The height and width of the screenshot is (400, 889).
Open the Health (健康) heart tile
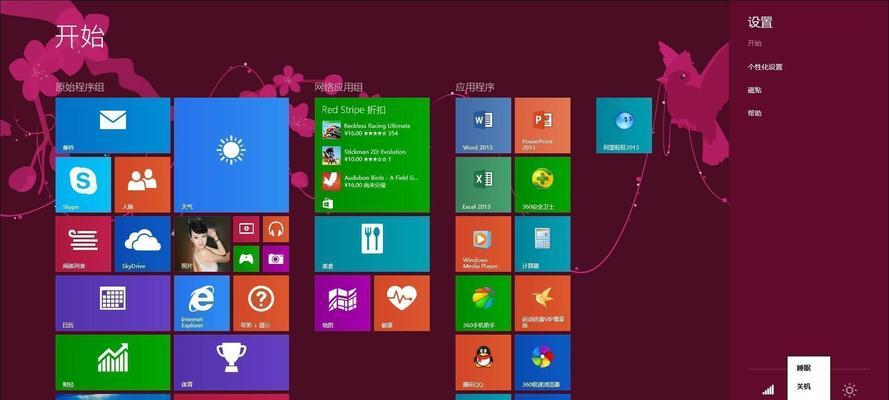tap(401, 303)
